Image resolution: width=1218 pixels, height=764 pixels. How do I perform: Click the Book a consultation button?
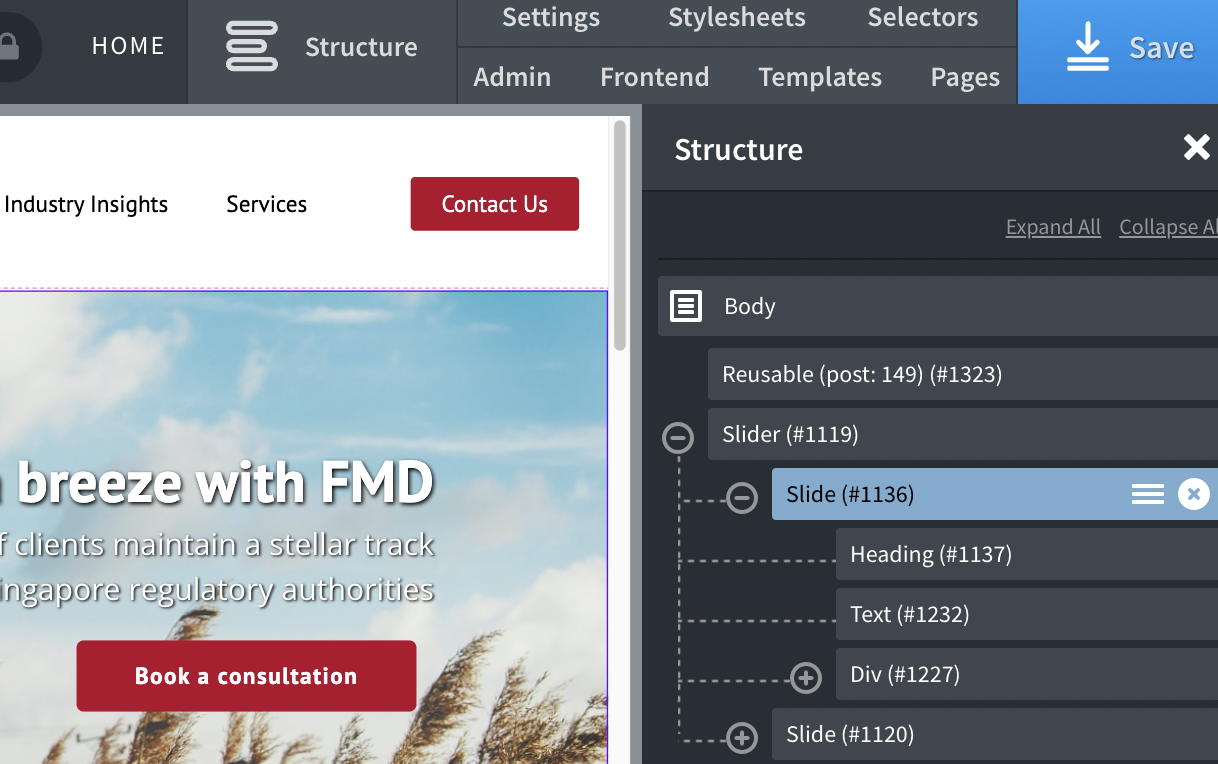click(246, 676)
